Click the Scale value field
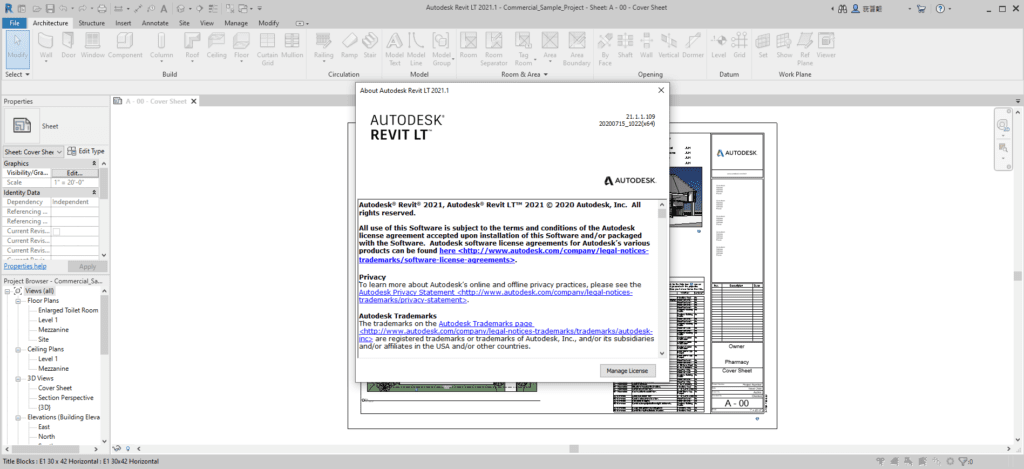Image resolution: width=1024 pixels, height=469 pixels. pyautogui.click(x=75, y=183)
